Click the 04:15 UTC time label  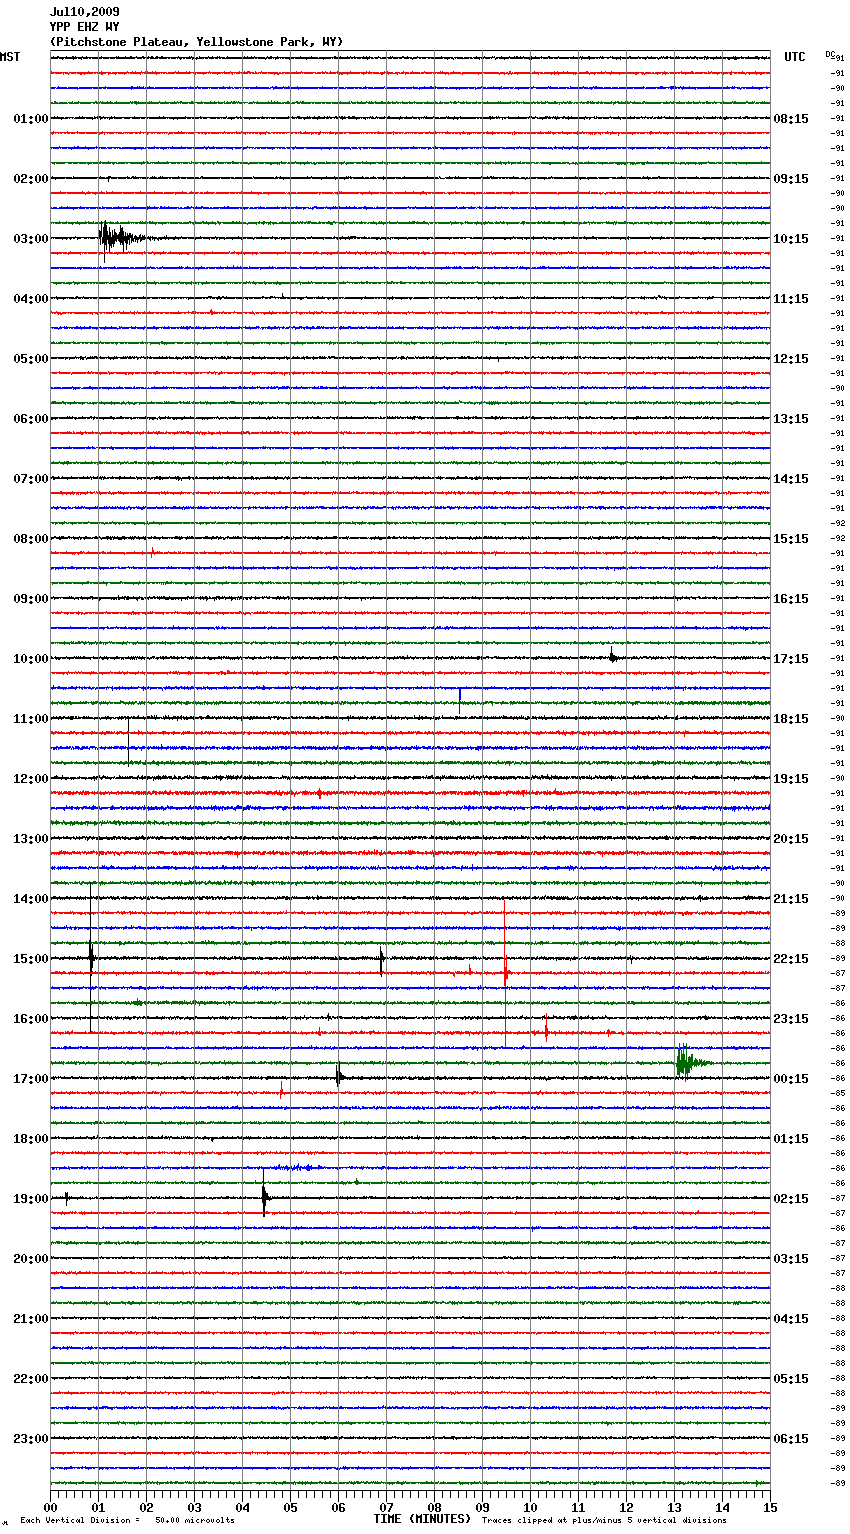click(791, 1319)
